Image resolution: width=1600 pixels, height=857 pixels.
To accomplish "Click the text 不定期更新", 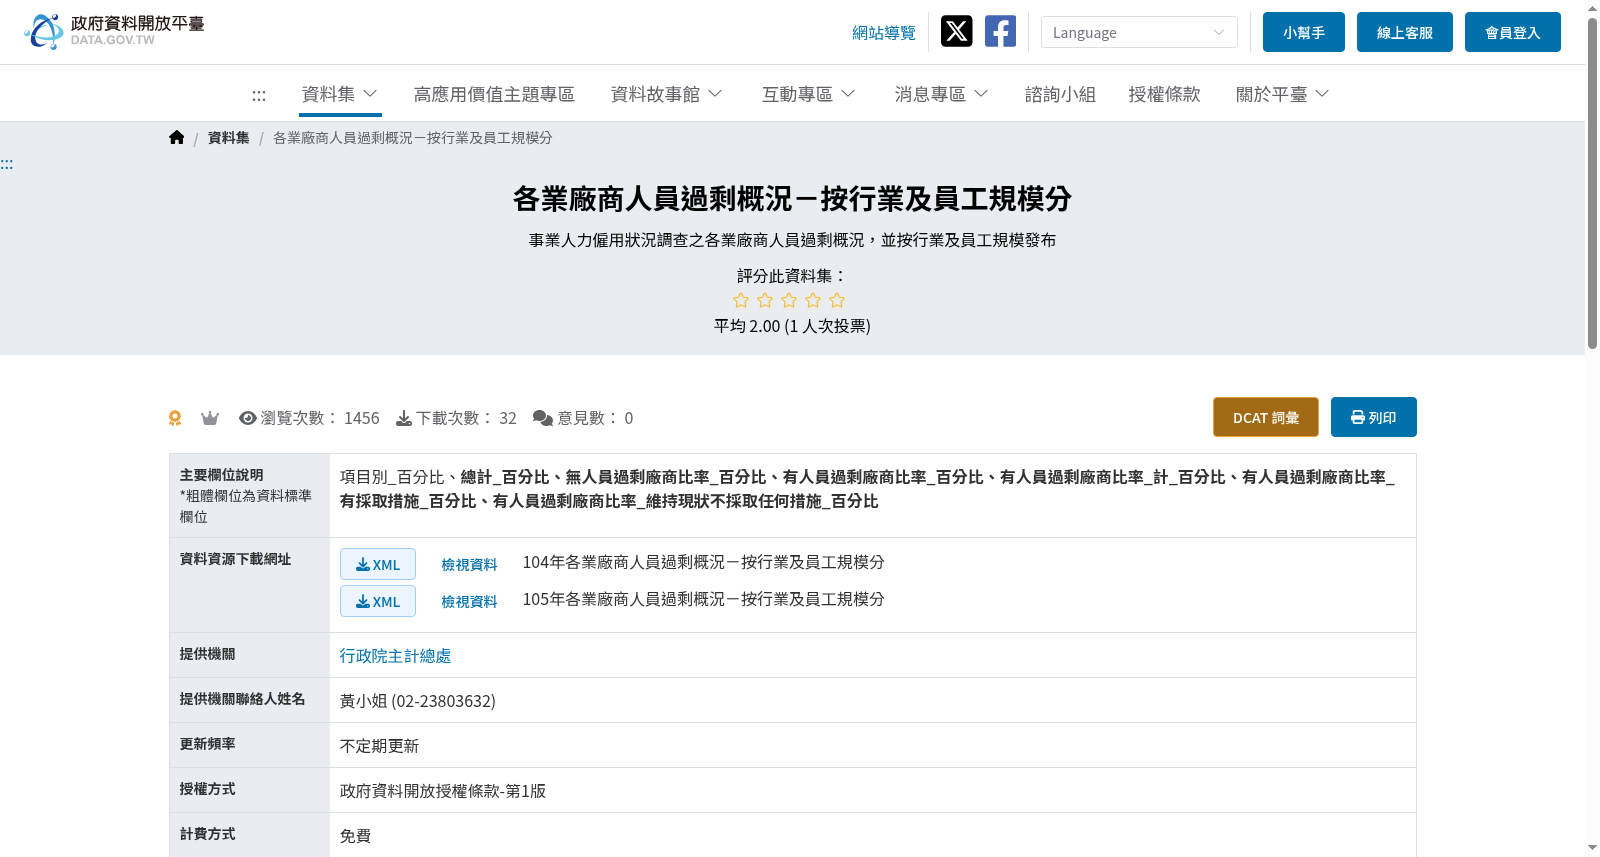I will pyautogui.click(x=379, y=746).
